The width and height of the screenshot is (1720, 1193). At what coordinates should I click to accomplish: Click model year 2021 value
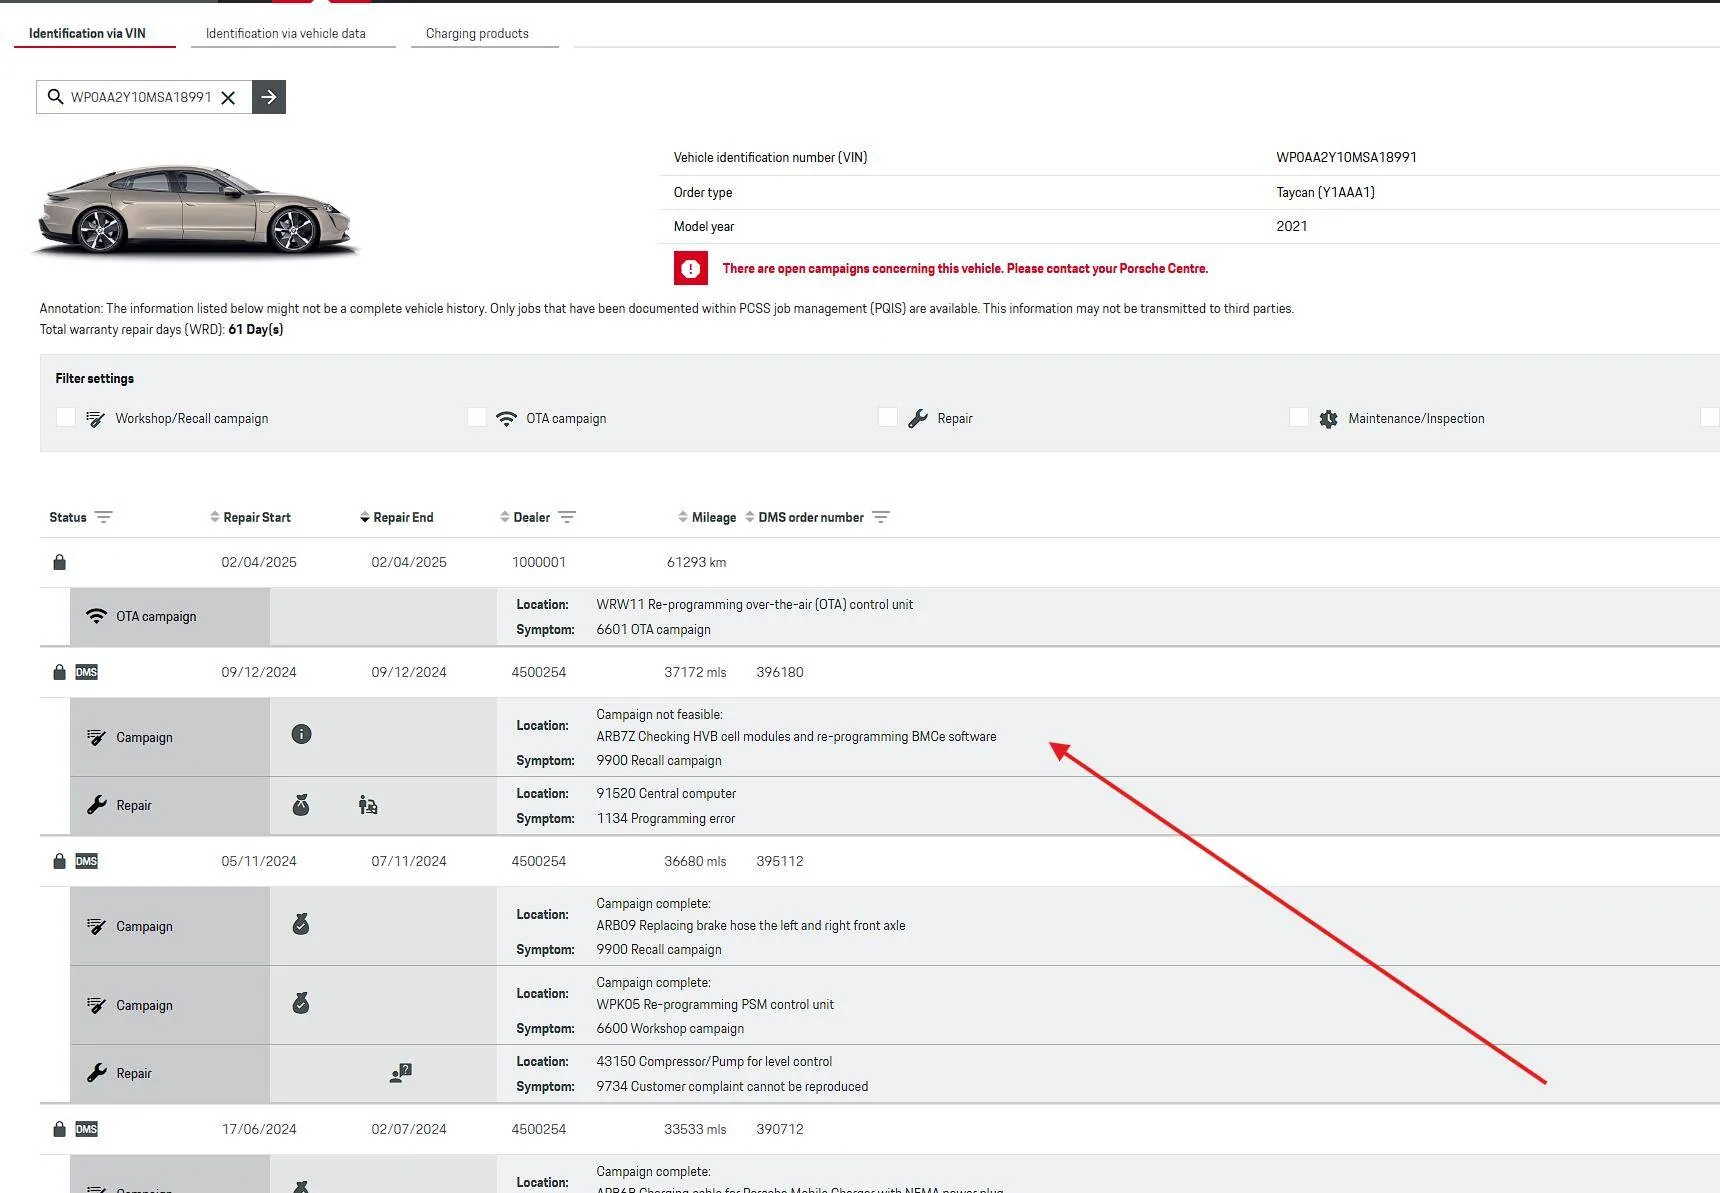pos(1291,226)
